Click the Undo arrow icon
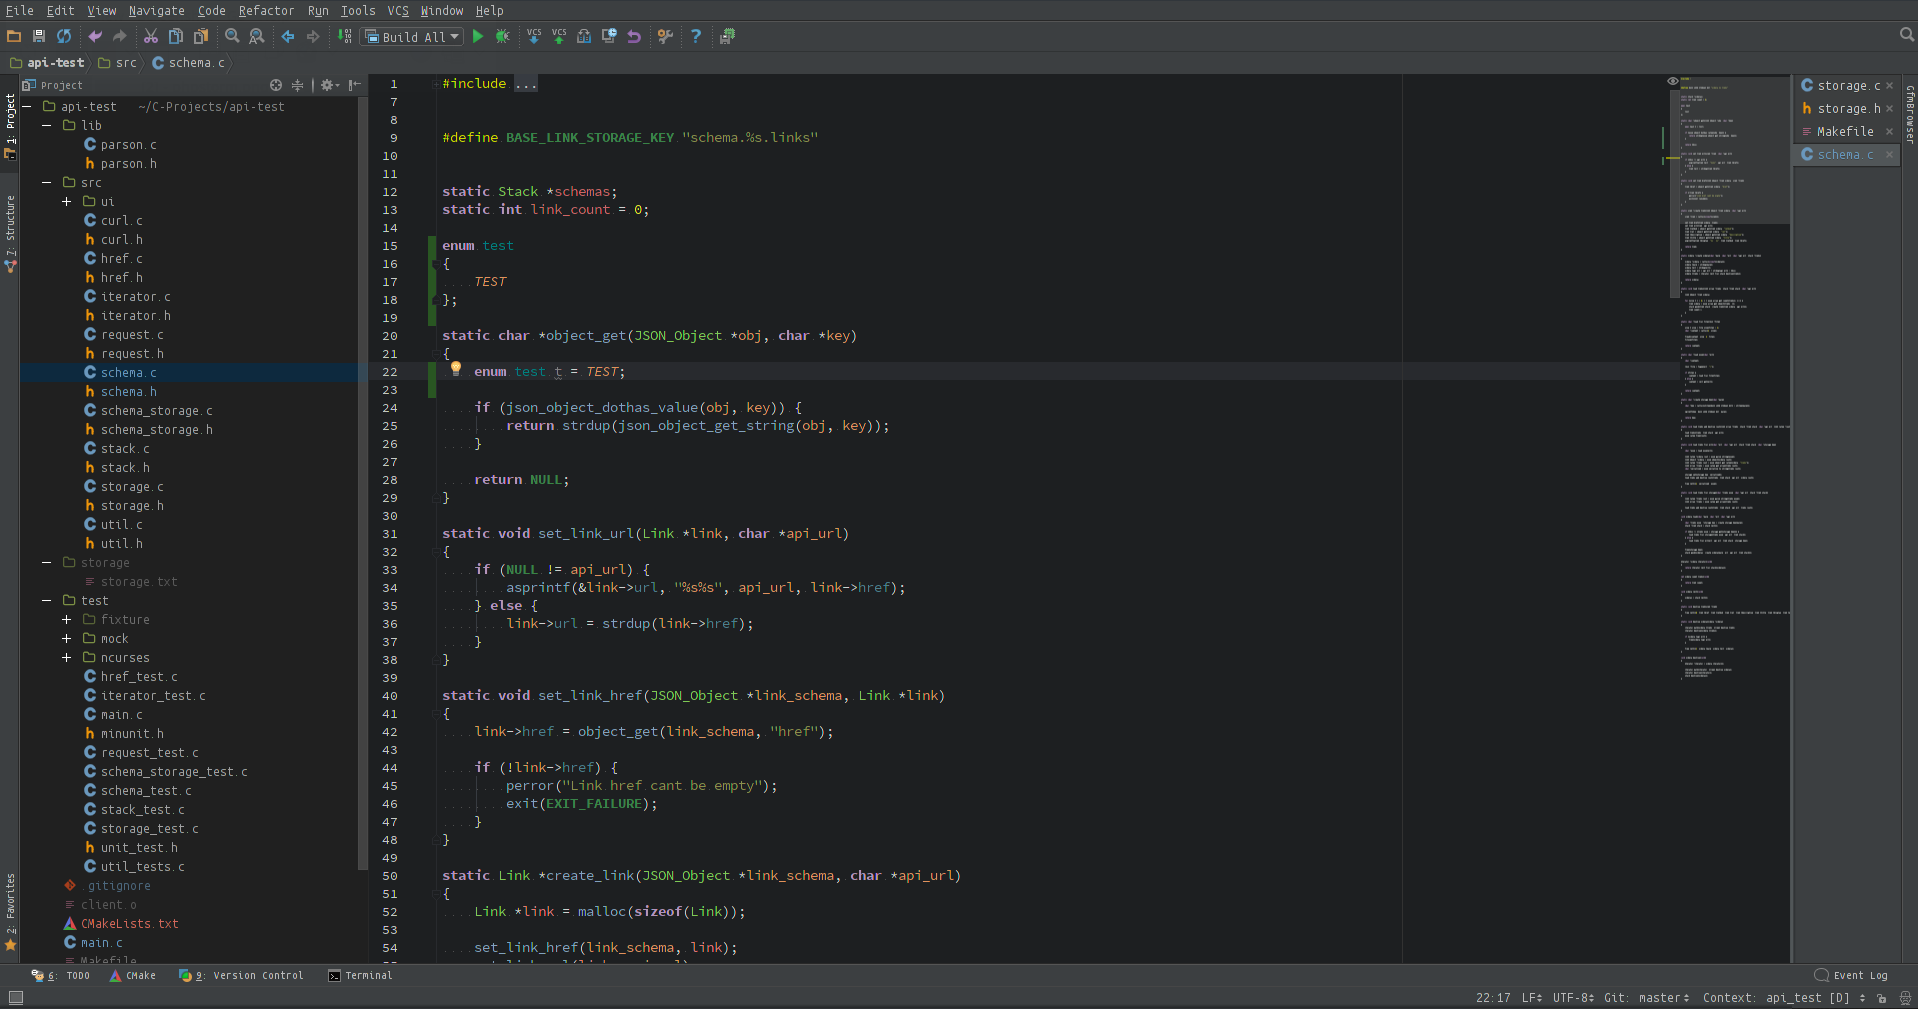The height and width of the screenshot is (1009, 1918). pyautogui.click(x=95, y=36)
